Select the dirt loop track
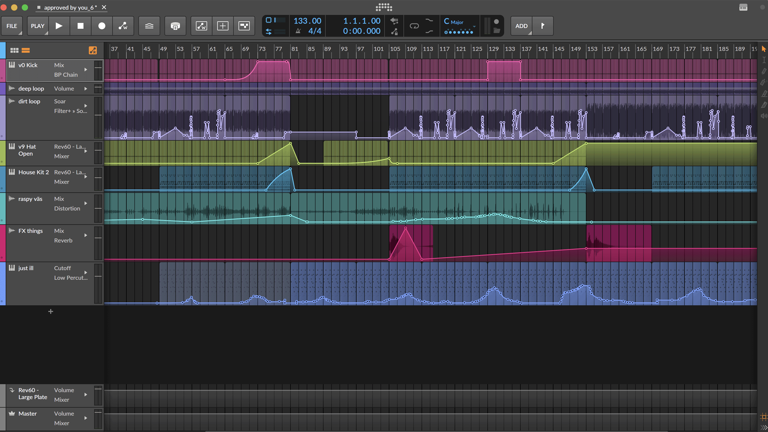768x432 pixels. click(29, 101)
